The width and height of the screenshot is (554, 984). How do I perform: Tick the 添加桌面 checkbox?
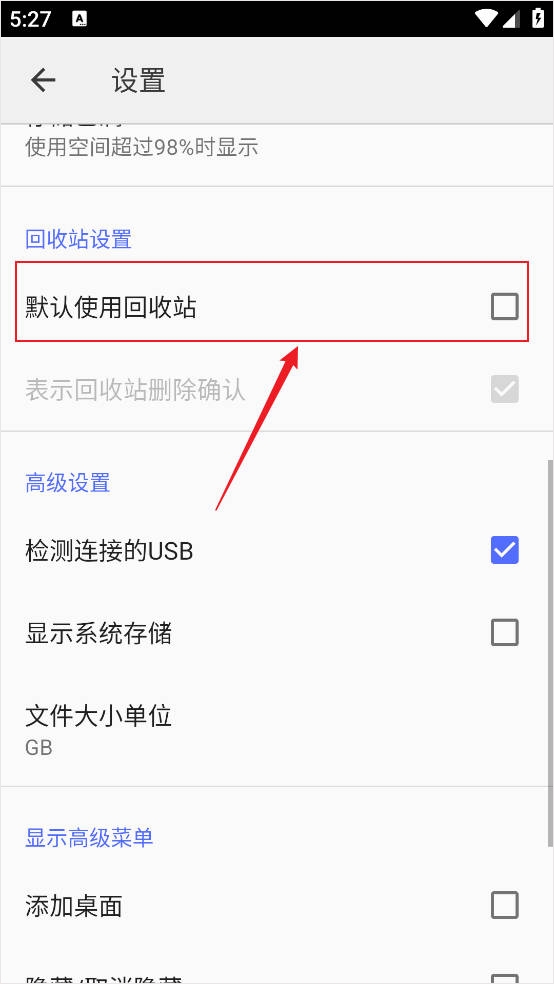(504, 906)
